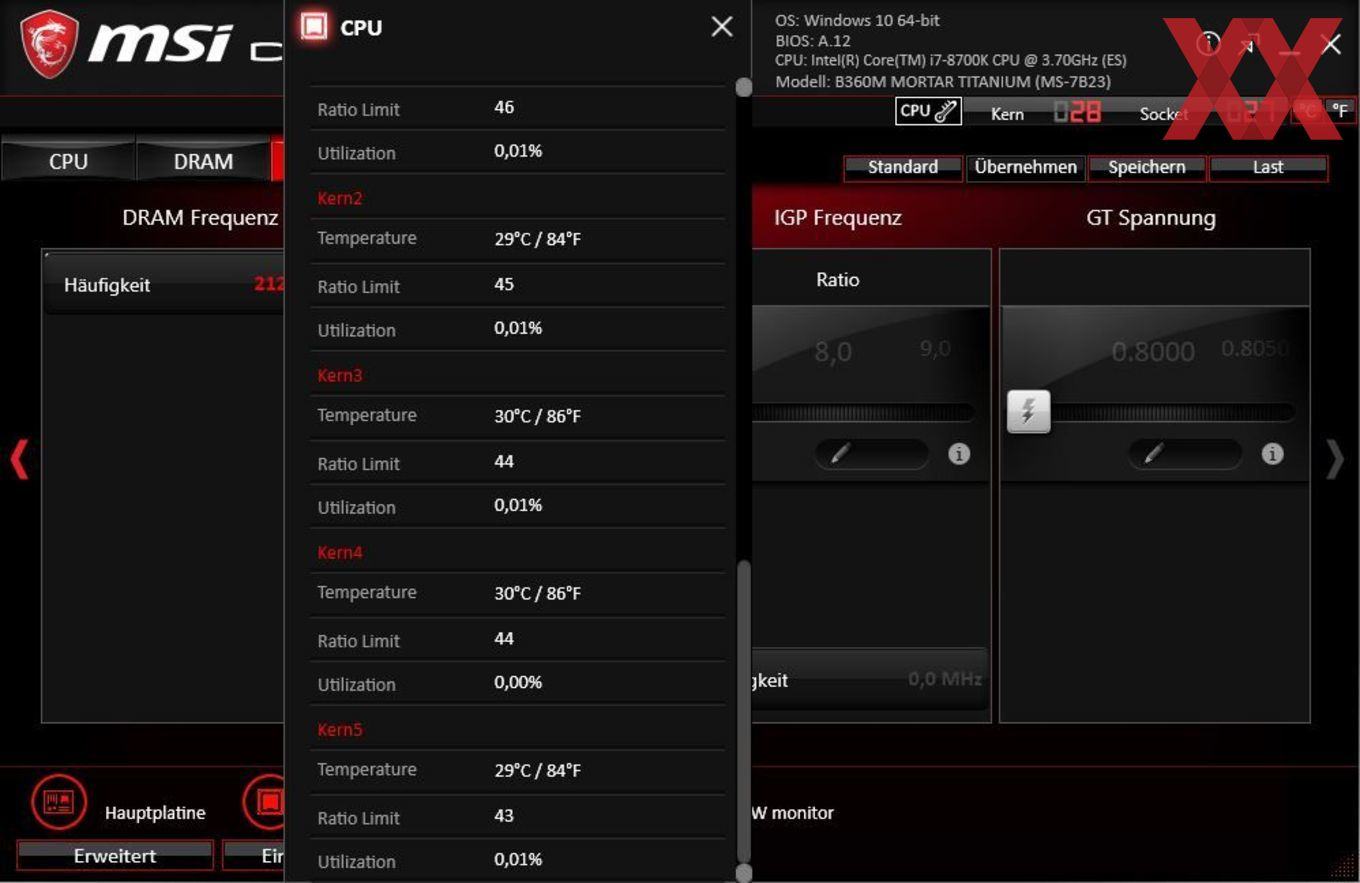Open Hauptplatine motherboard icon
The height and width of the screenshot is (883, 1360).
tap(59, 803)
